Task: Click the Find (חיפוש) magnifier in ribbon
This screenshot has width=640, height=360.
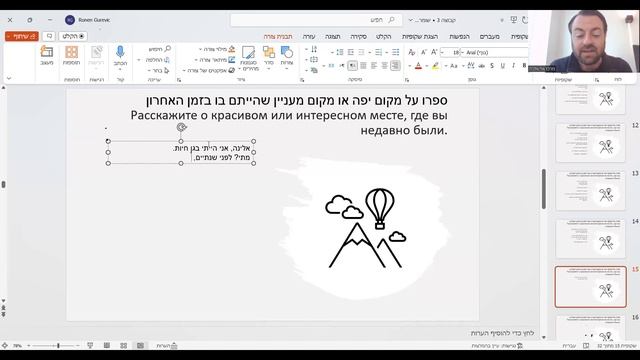Action: (167, 49)
